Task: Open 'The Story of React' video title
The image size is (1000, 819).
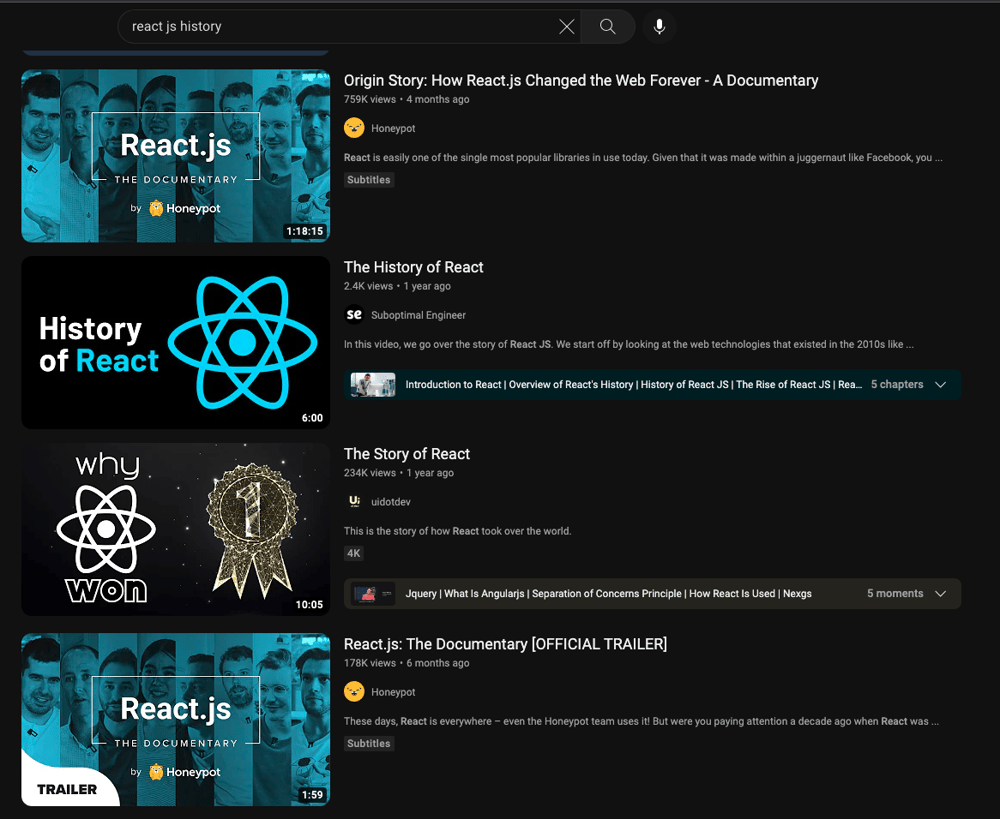Action: [x=407, y=454]
